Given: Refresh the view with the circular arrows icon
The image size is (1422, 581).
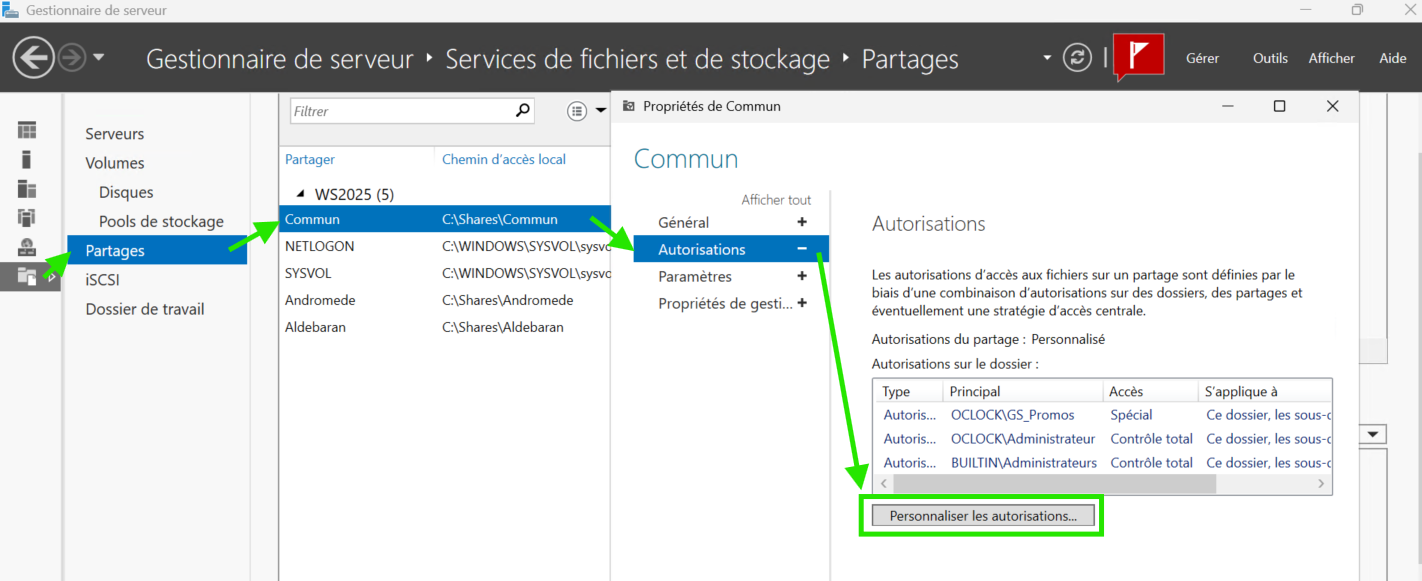Looking at the screenshot, I should 1077,58.
